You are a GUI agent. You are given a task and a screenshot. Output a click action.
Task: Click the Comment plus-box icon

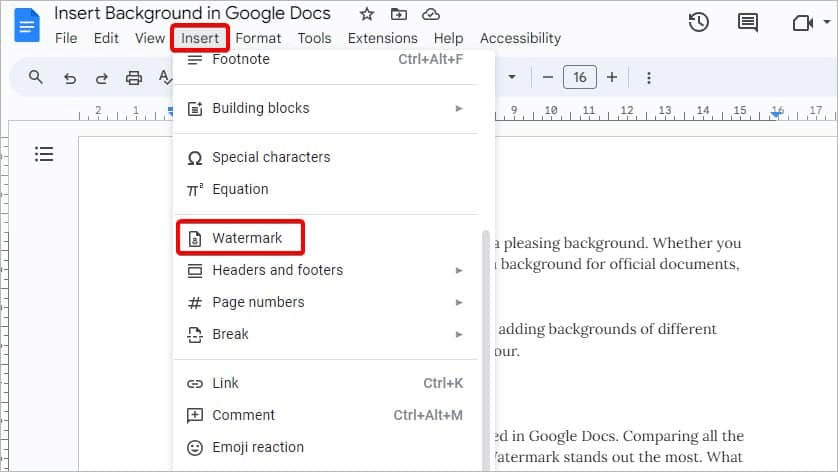pos(195,416)
